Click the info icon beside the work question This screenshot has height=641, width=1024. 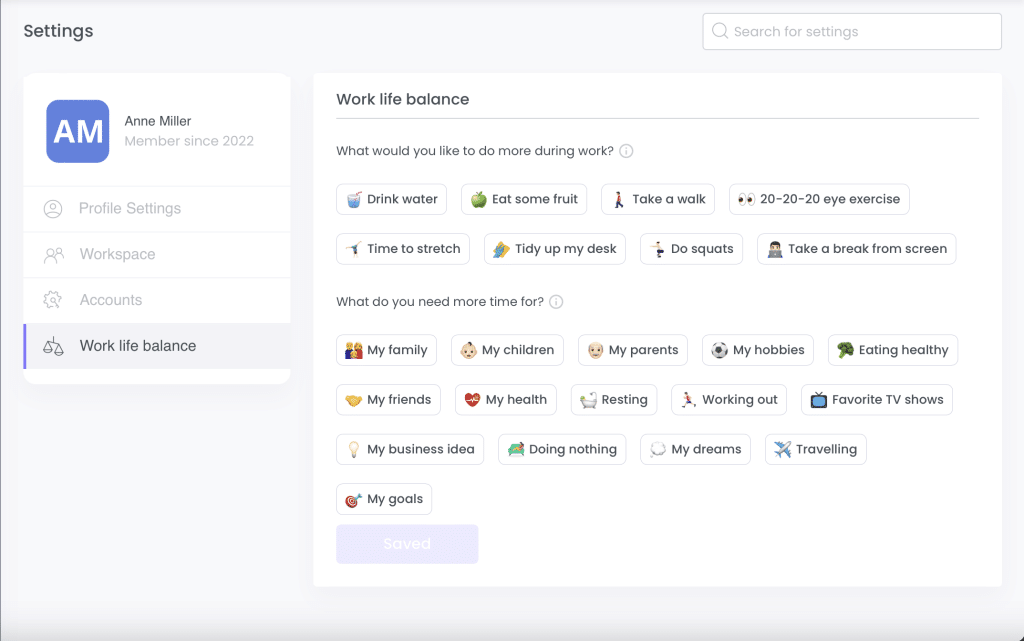tap(626, 151)
